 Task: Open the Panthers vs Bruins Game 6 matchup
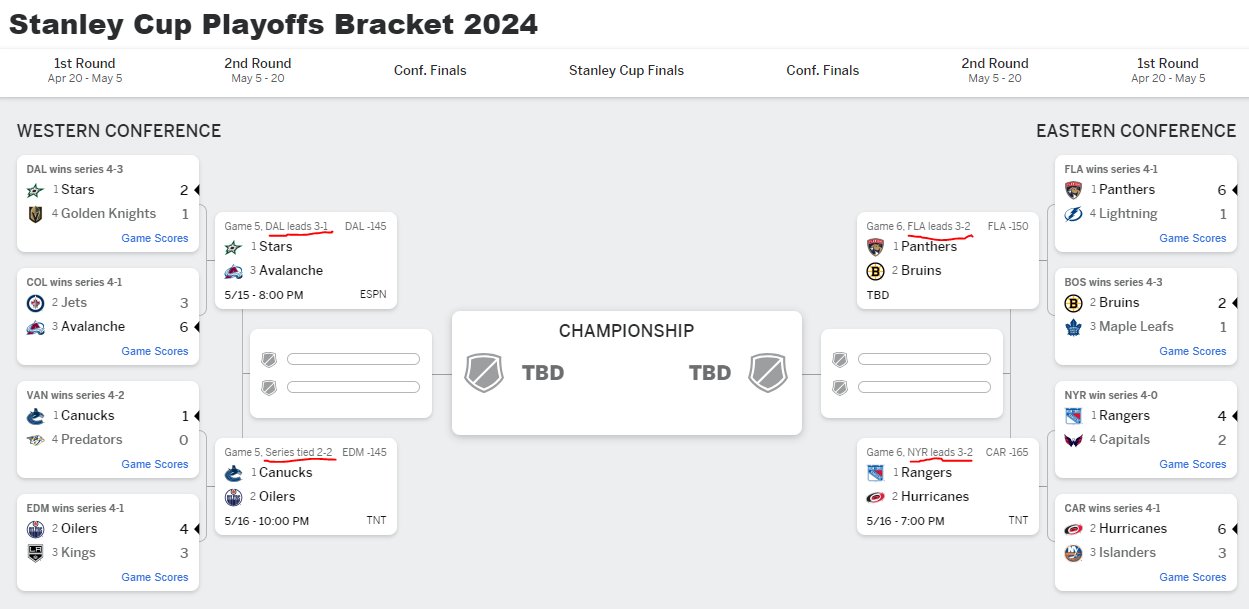tap(948, 260)
